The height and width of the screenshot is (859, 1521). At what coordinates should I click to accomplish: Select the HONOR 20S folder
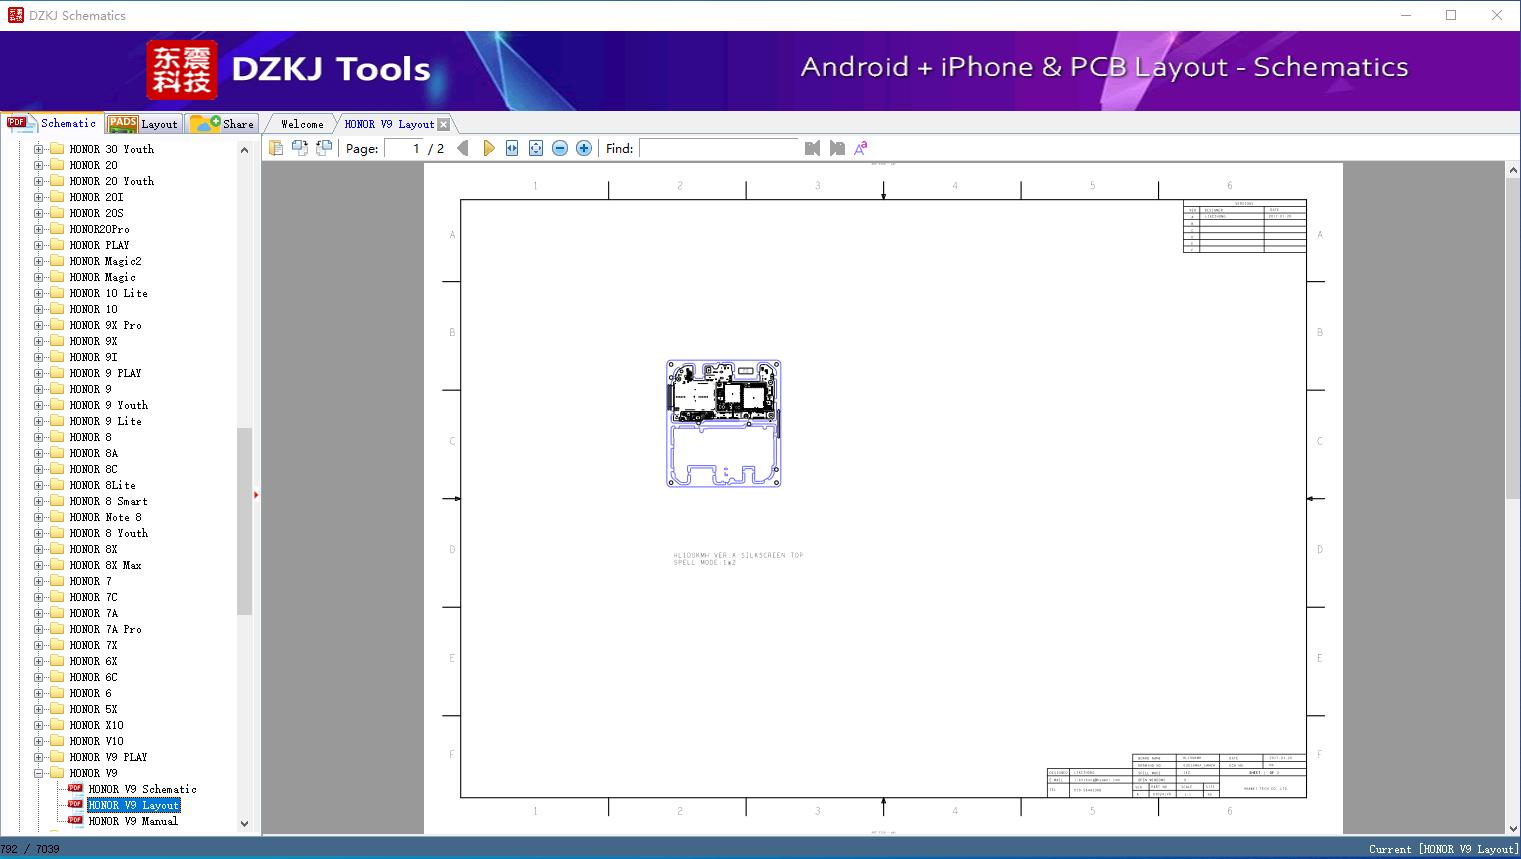tap(96, 213)
